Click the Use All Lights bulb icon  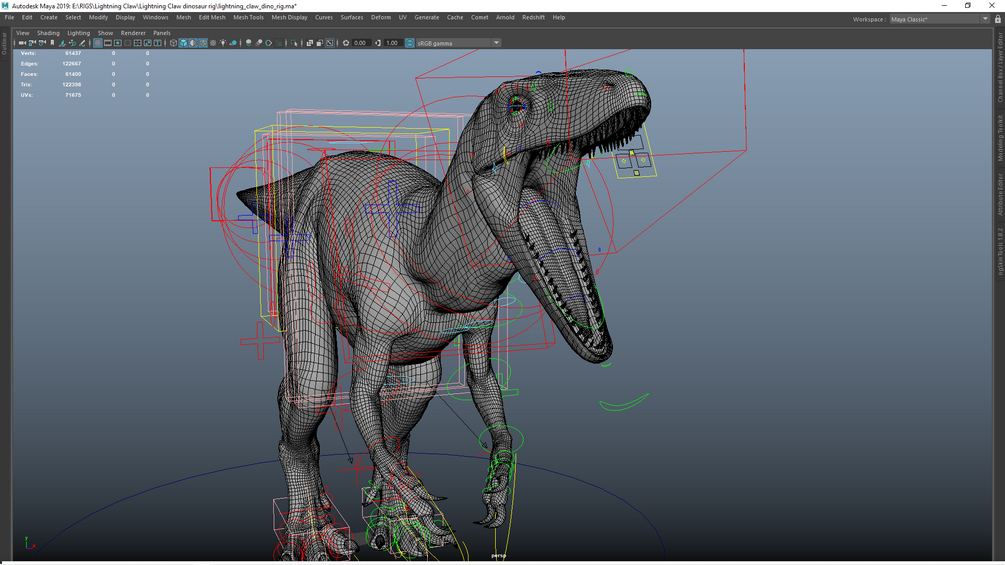tap(223, 43)
